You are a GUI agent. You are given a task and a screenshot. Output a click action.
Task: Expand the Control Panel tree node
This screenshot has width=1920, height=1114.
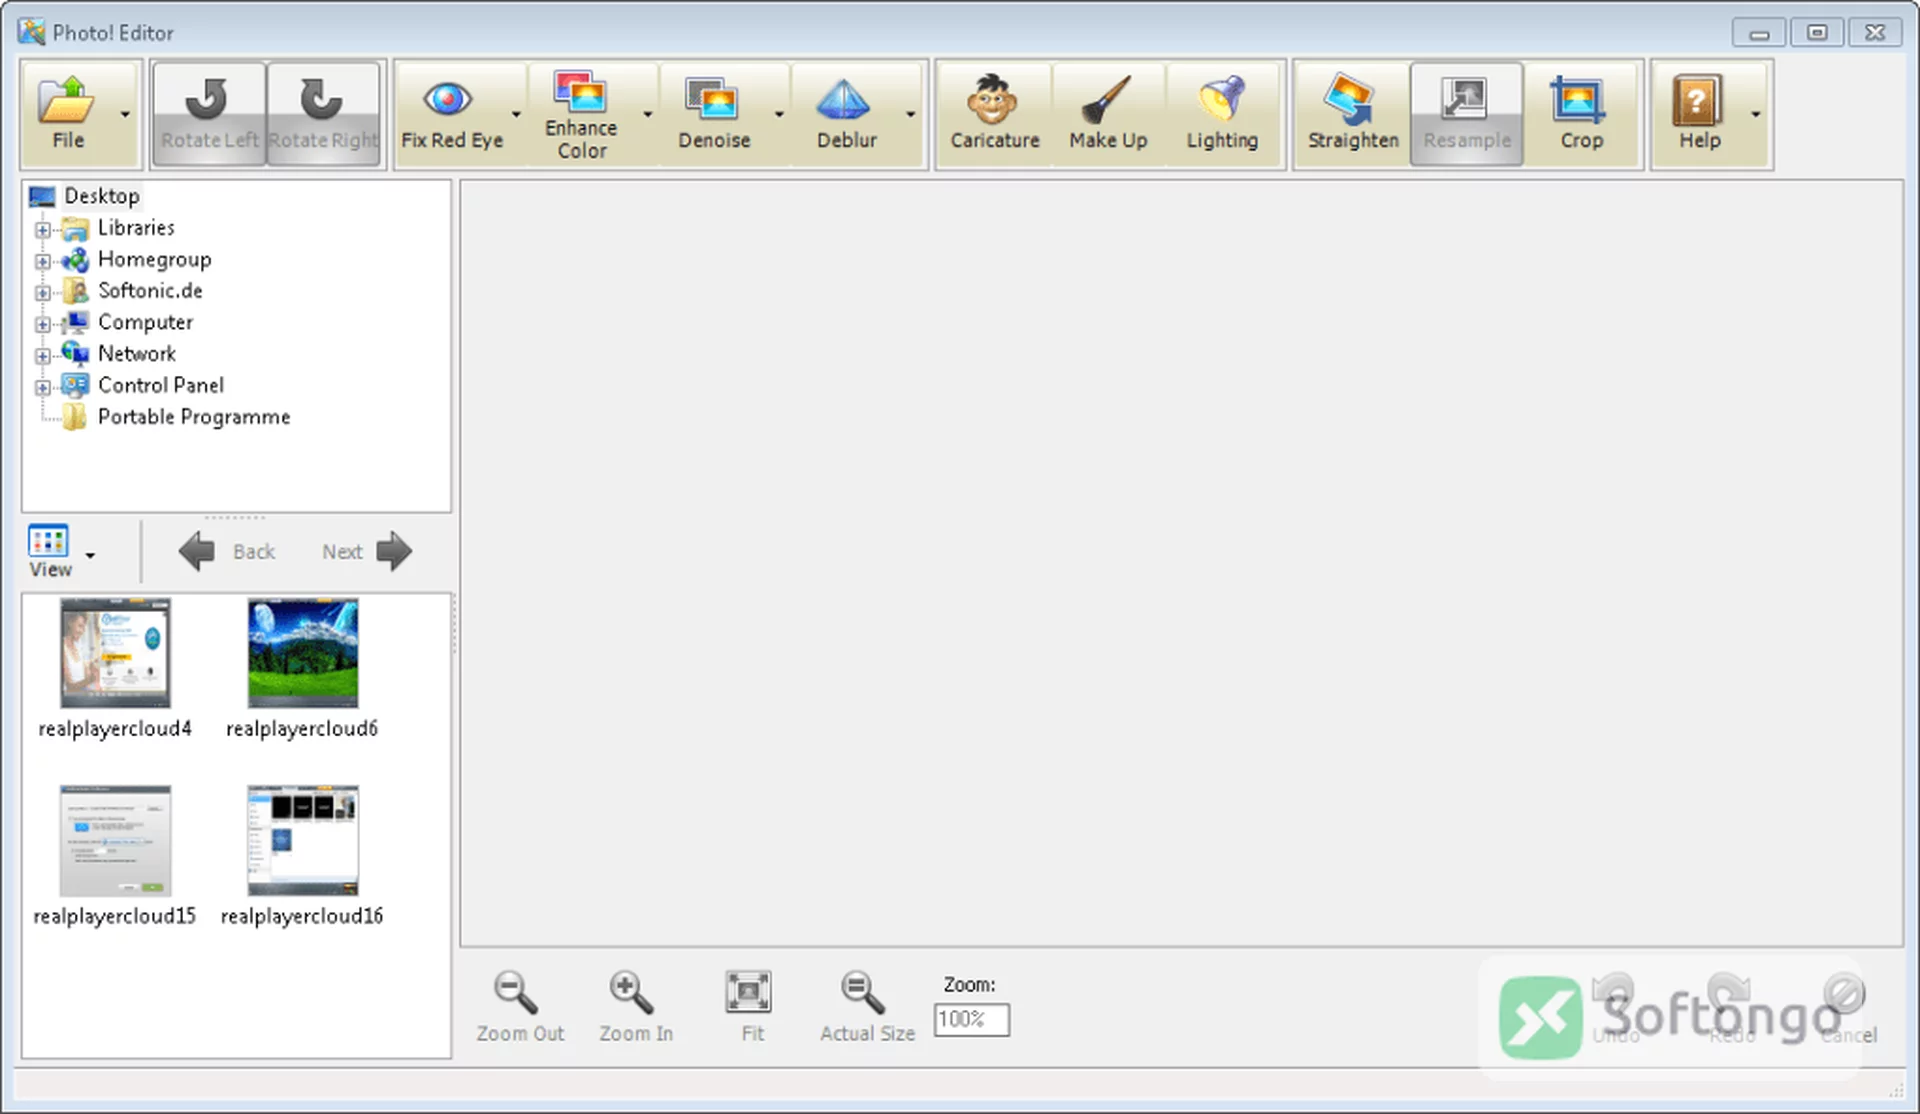[x=42, y=387]
